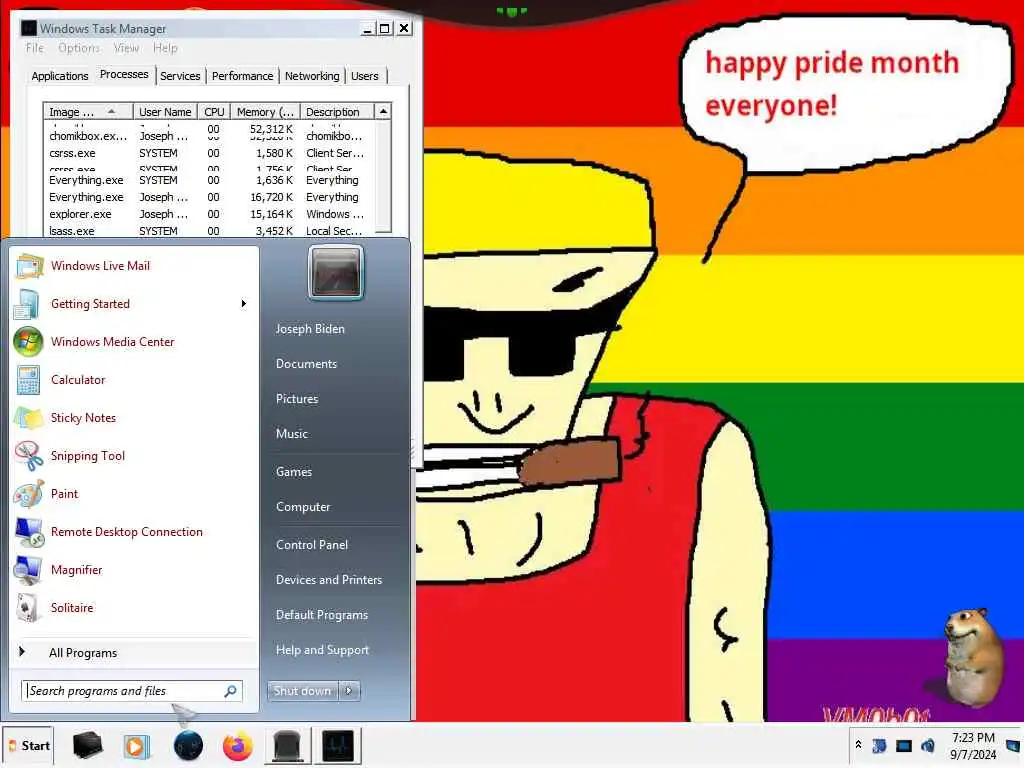1024x768 pixels.
Task: Switch to the Task Manager taskbar button
Action: pyautogui.click(x=338, y=746)
